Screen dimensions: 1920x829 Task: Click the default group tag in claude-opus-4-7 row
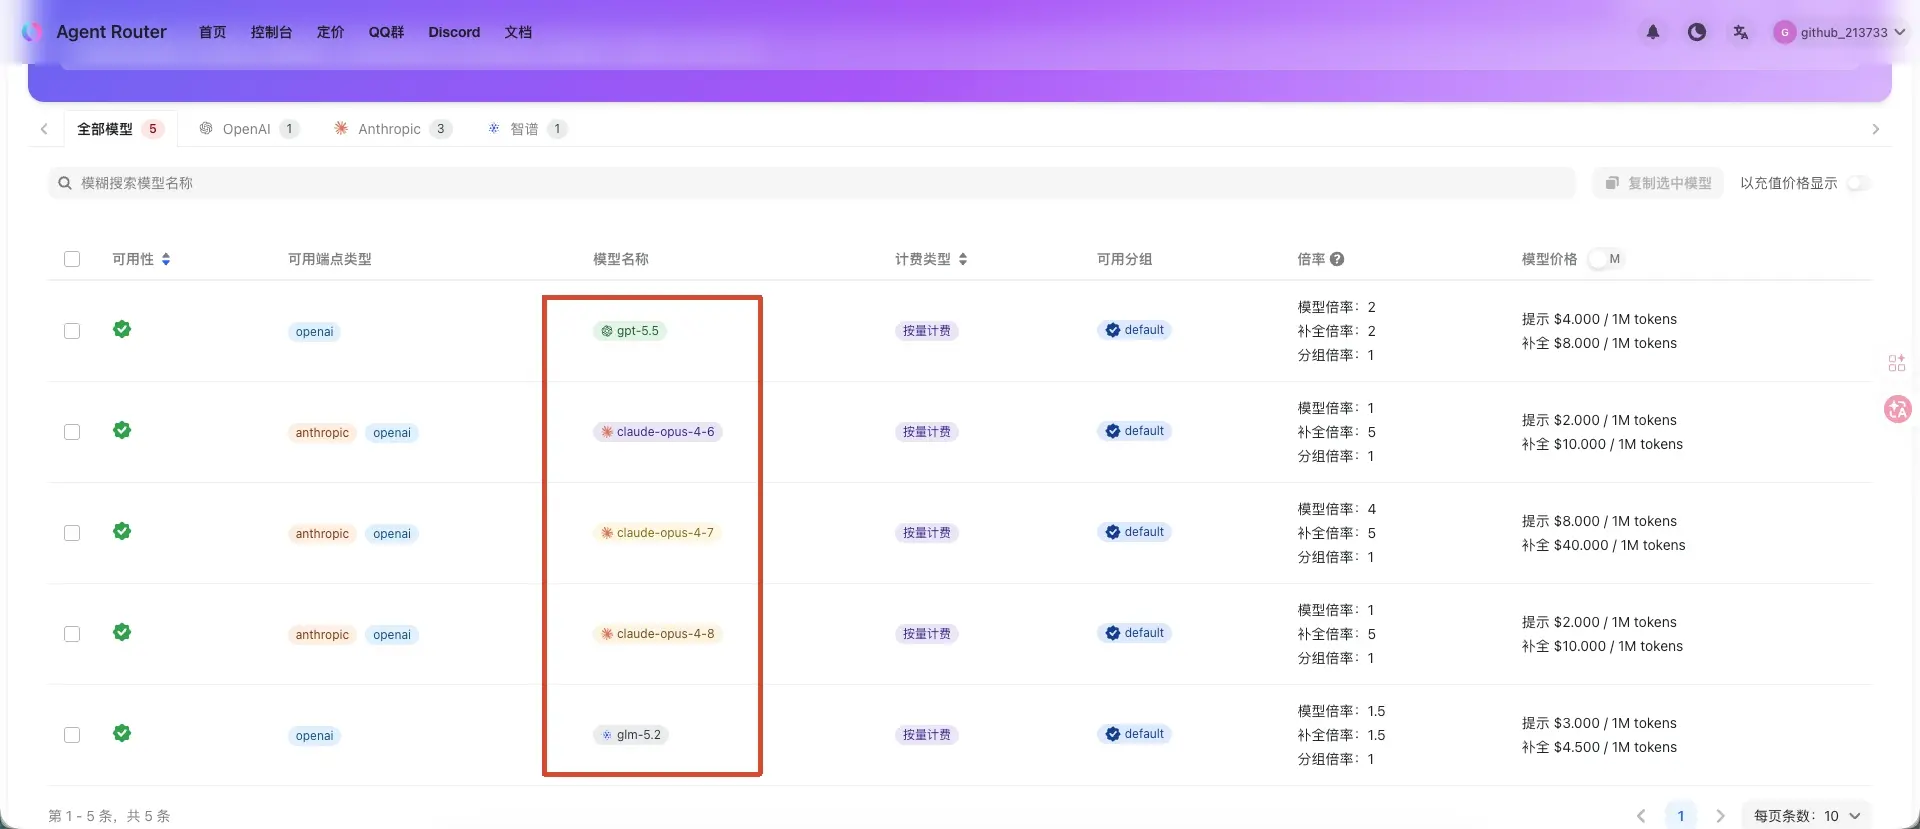1135,532
